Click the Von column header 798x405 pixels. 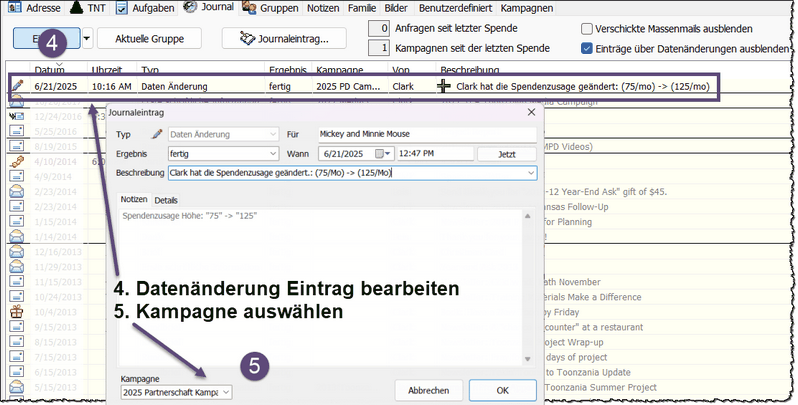[x=401, y=69]
